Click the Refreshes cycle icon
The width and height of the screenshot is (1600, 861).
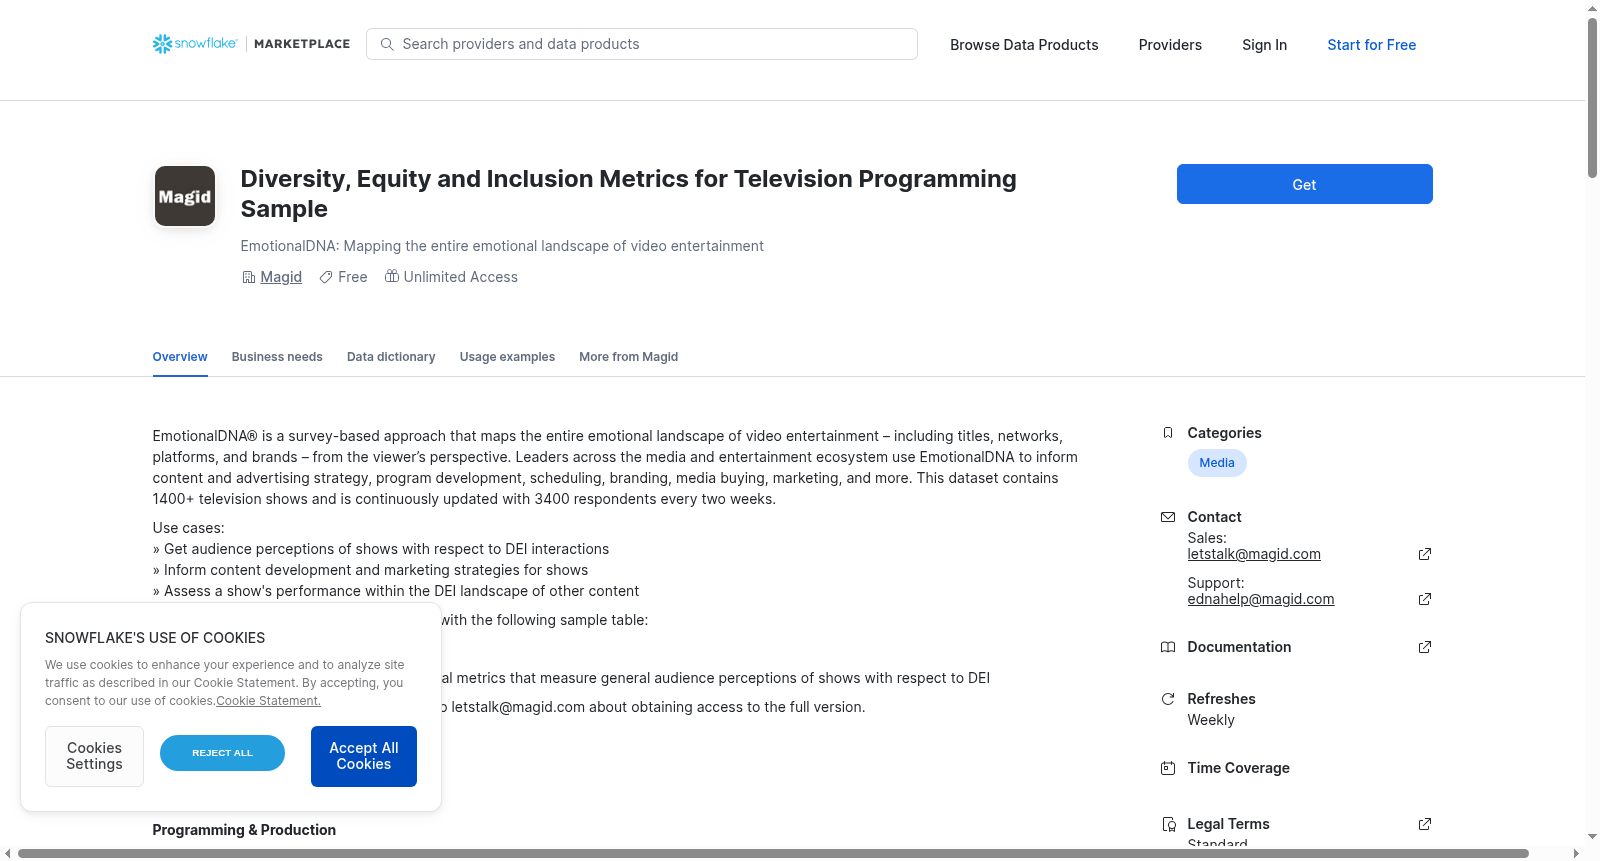click(1168, 699)
